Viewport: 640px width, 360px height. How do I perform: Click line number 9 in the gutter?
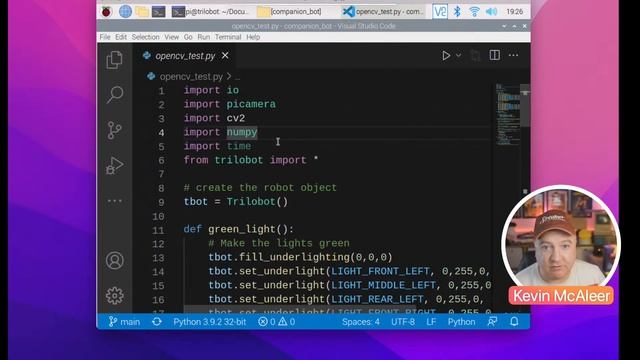pyautogui.click(x=161, y=202)
